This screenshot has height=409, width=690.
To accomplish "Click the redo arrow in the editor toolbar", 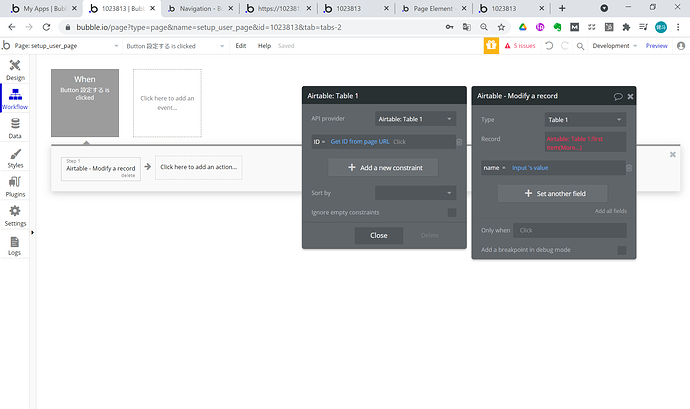I will coord(565,46).
